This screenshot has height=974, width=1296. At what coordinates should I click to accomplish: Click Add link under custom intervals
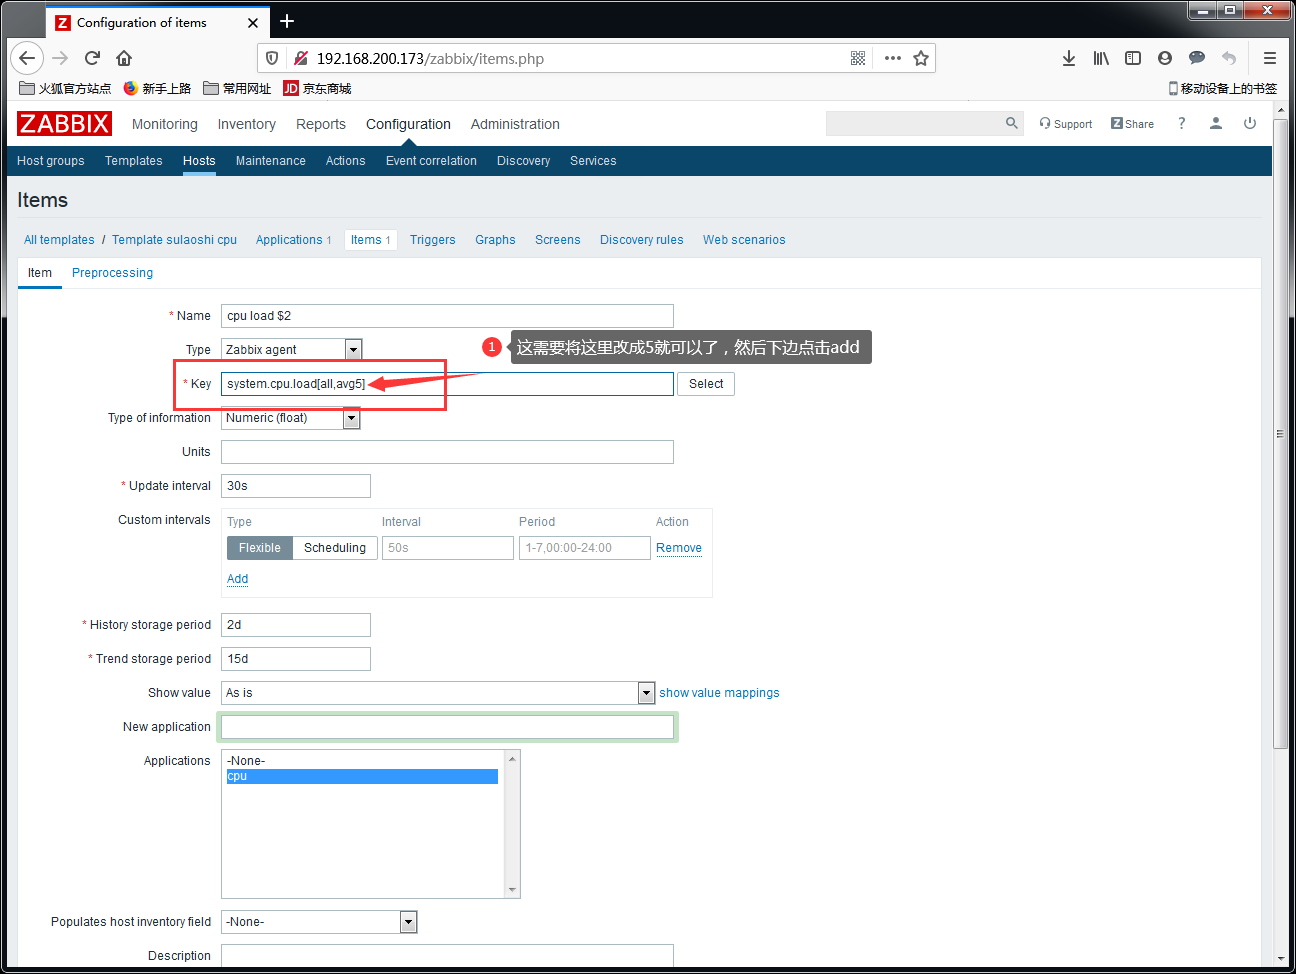[237, 579]
